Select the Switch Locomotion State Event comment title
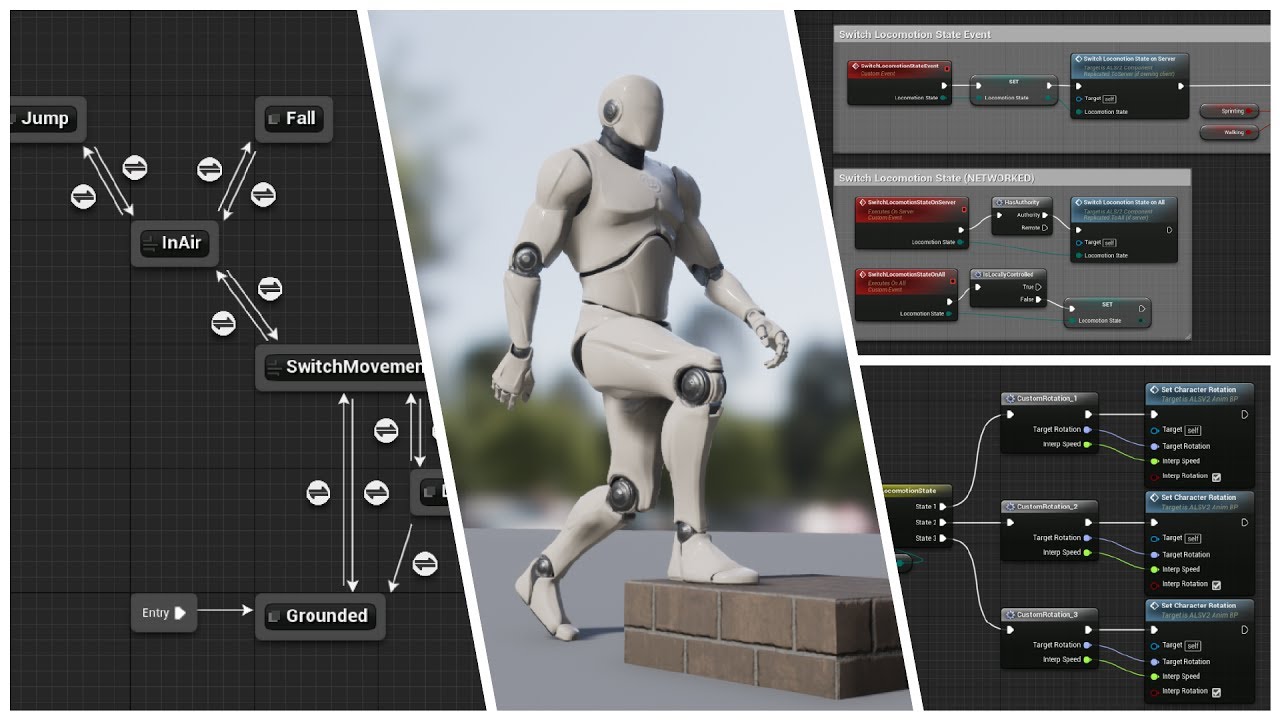 click(x=915, y=34)
